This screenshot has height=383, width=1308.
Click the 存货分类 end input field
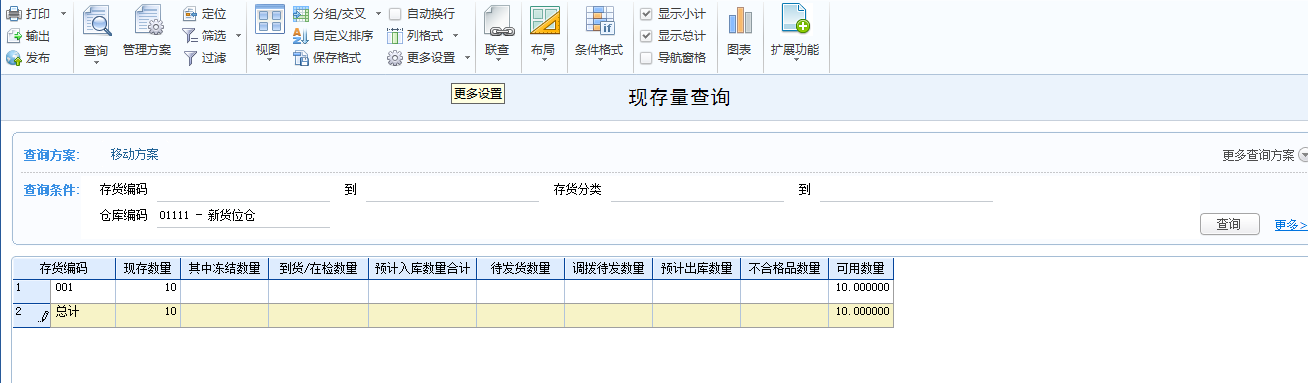906,189
